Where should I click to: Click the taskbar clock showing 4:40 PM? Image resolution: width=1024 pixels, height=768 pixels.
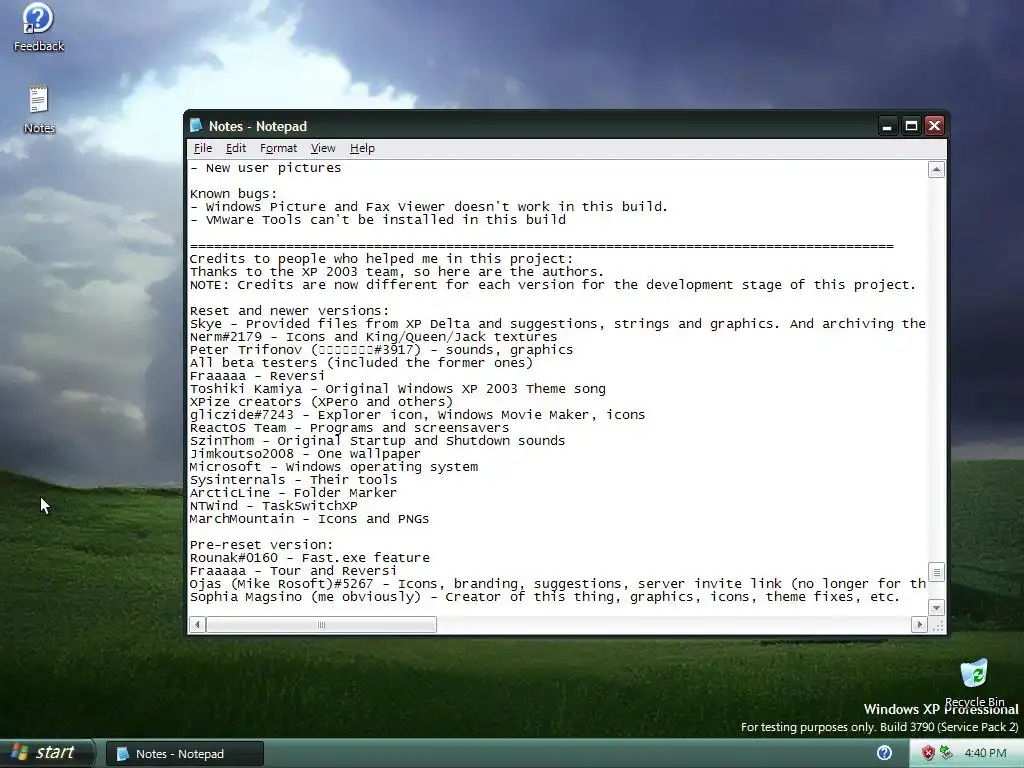(985, 753)
